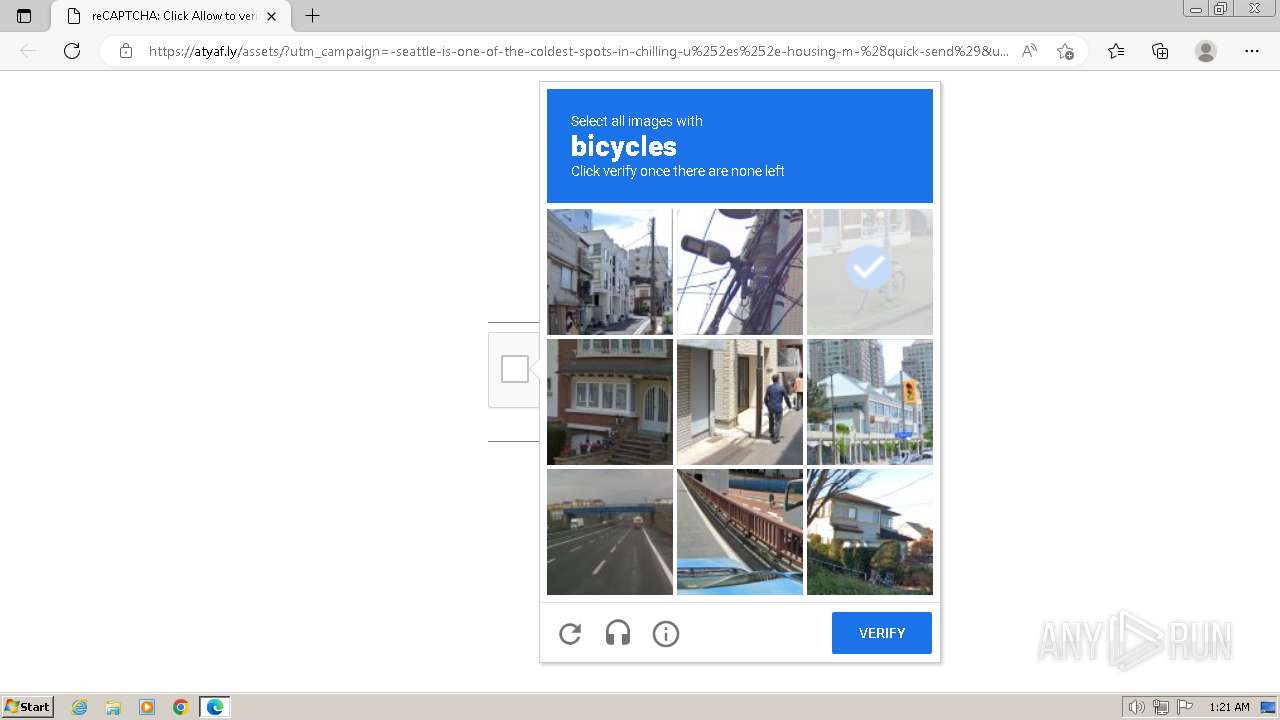
Task: Tick the reCAPTCHA checkbox behind the challenge
Action: point(515,369)
